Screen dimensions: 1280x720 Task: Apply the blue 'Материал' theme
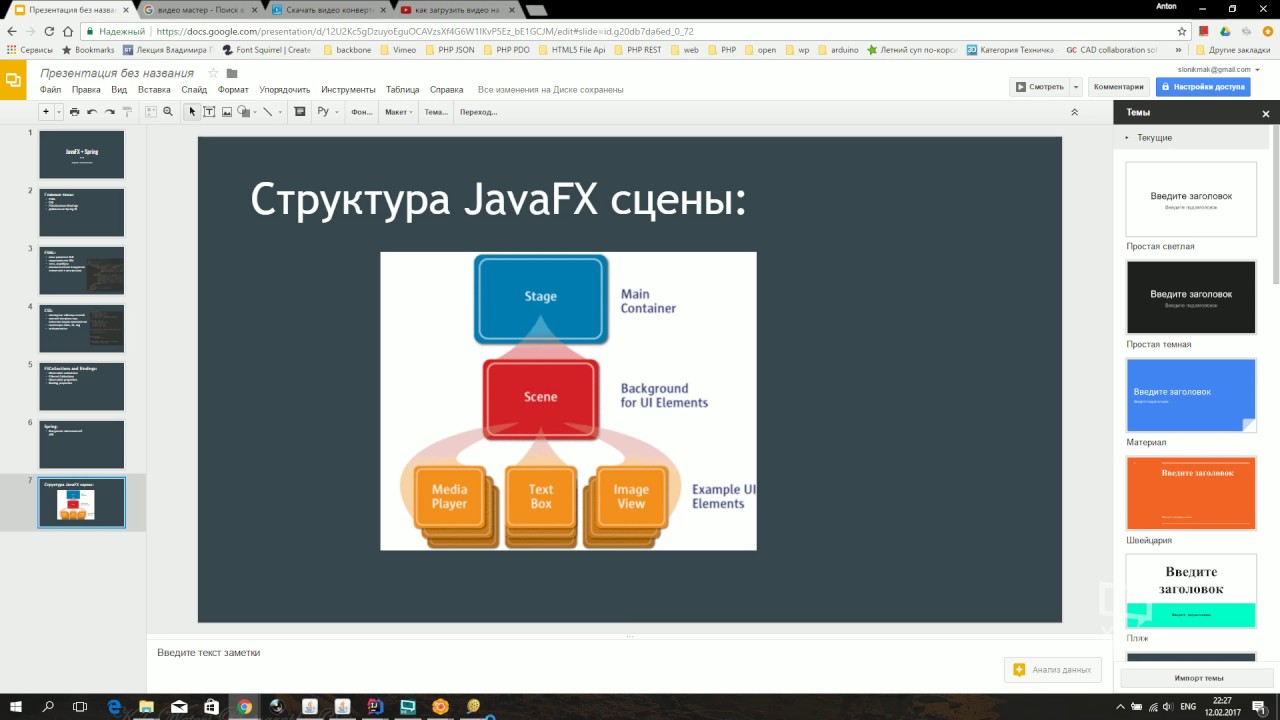point(1190,395)
